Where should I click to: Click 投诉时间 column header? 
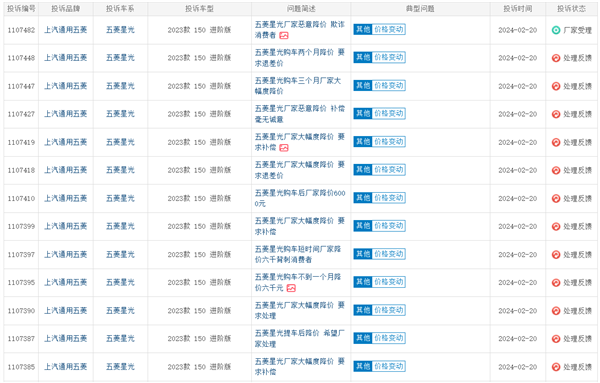[517, 8]
